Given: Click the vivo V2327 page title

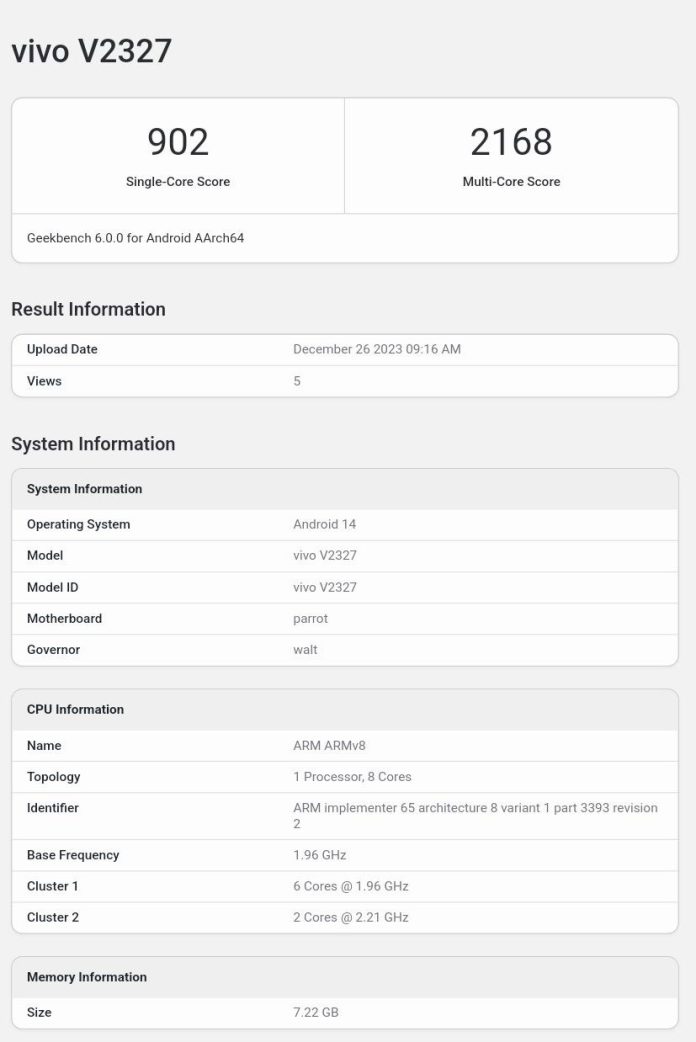Looking at the screenshot, I should (92, 51).
